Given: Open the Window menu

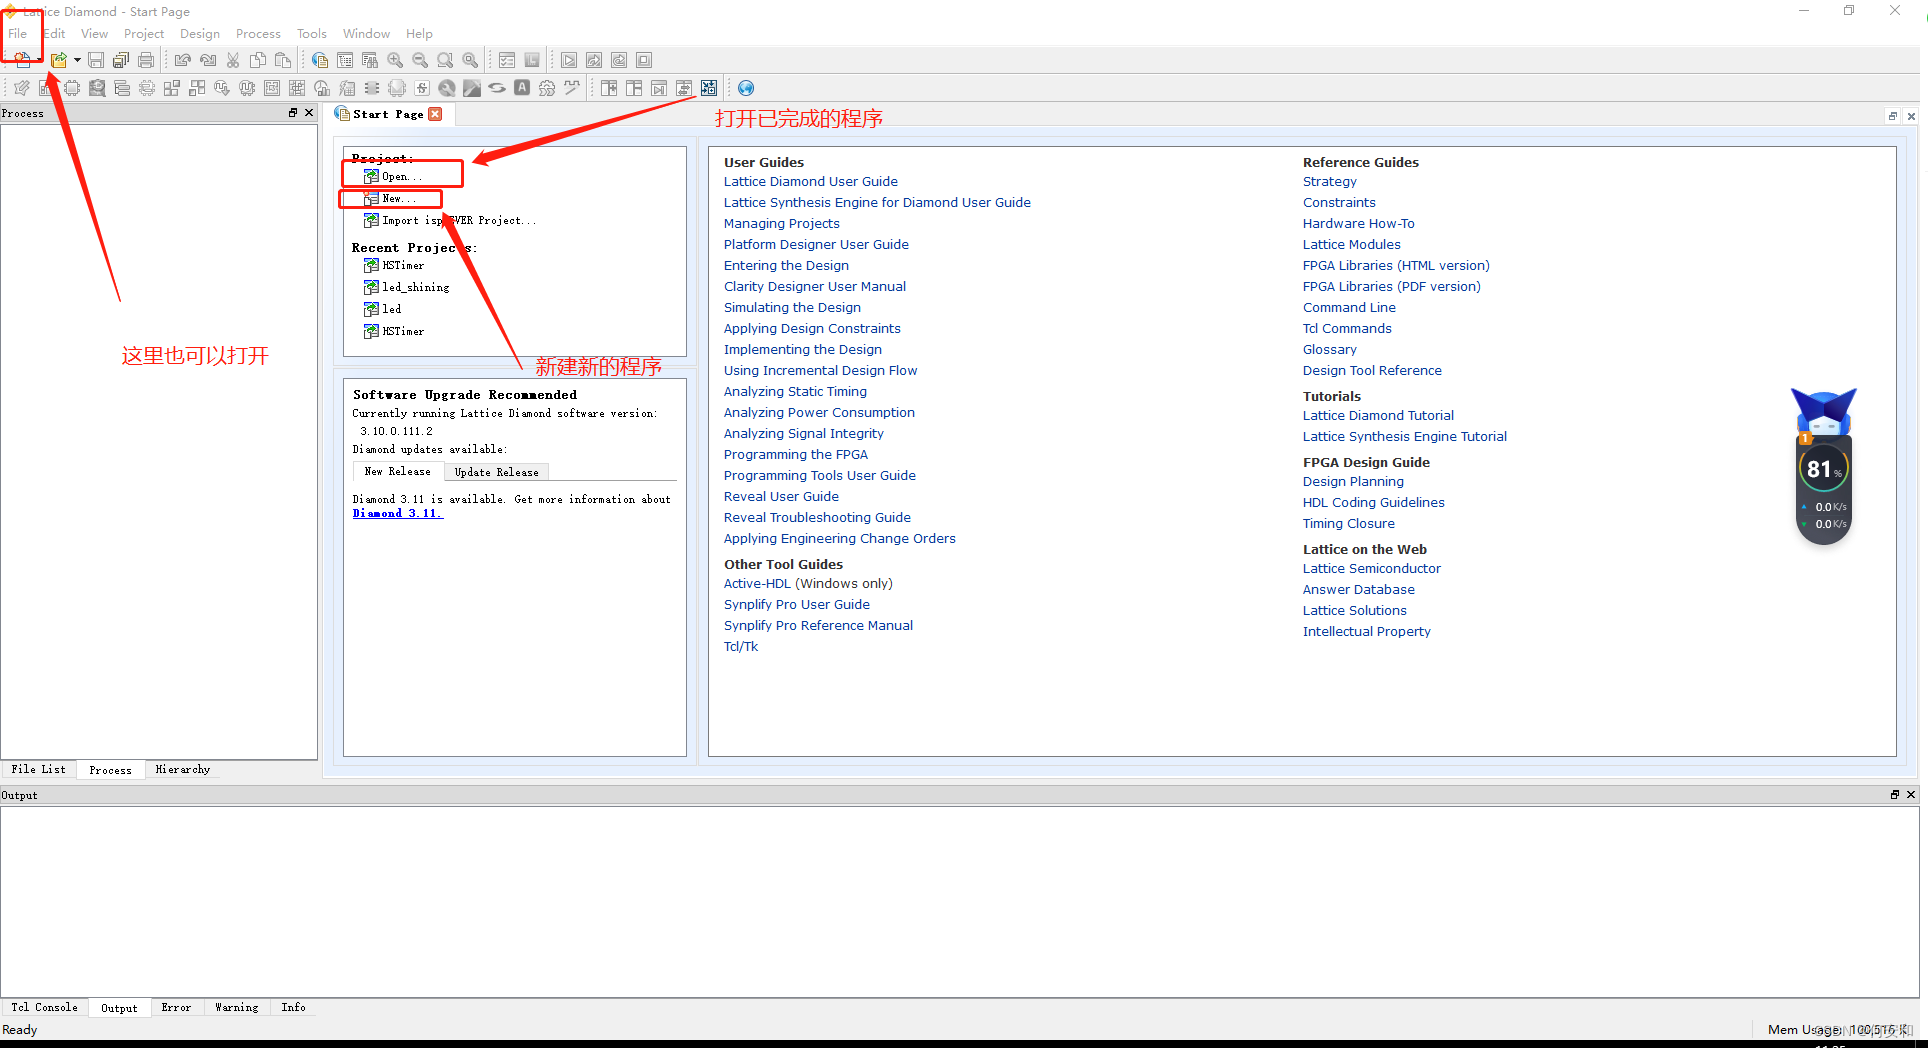Looking at the screenshot, I should pyautogui.click(x=366, y=34).
